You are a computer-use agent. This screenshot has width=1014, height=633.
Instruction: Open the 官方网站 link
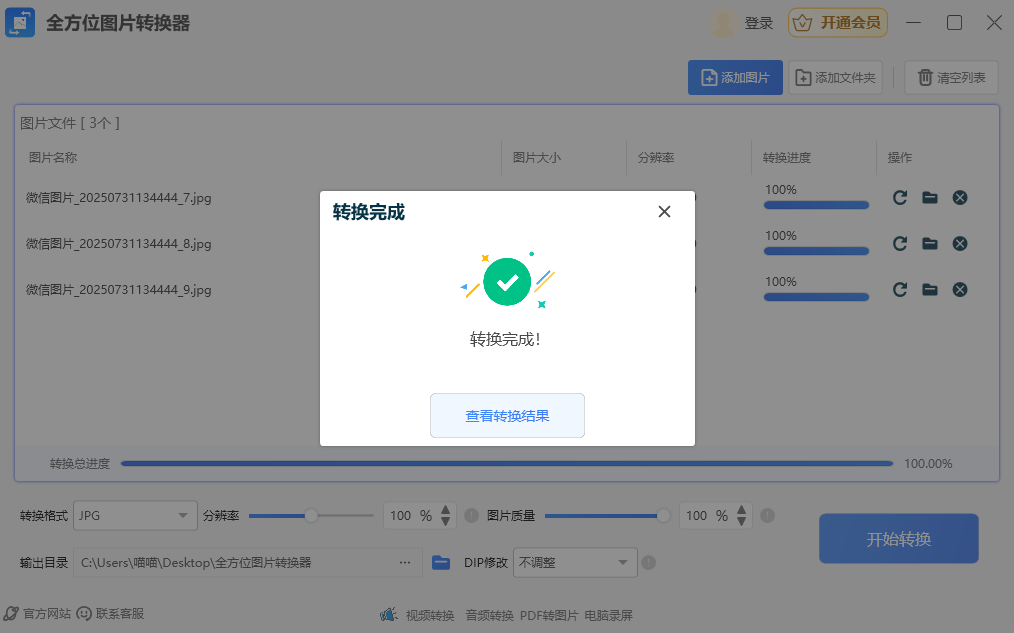(38, 614)
